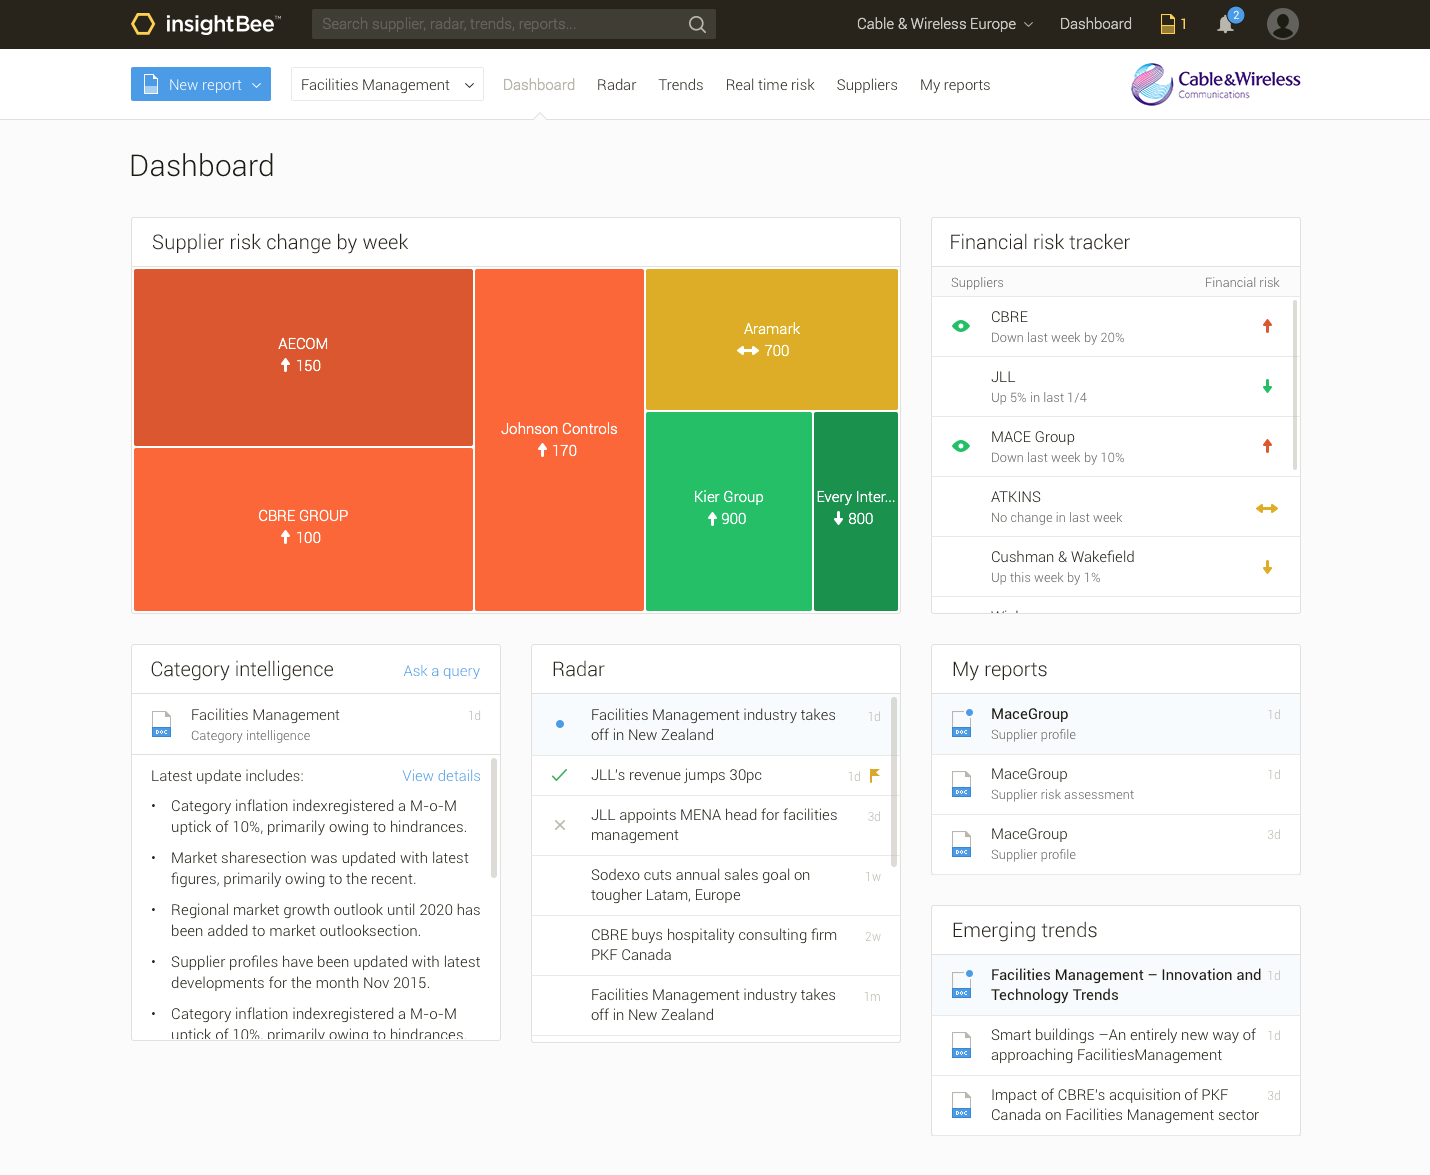This screenshot has width=1430, height=1175.
Task: Open Impact of CBRE's acquisition of PKF trend
Action: 1116,1105
